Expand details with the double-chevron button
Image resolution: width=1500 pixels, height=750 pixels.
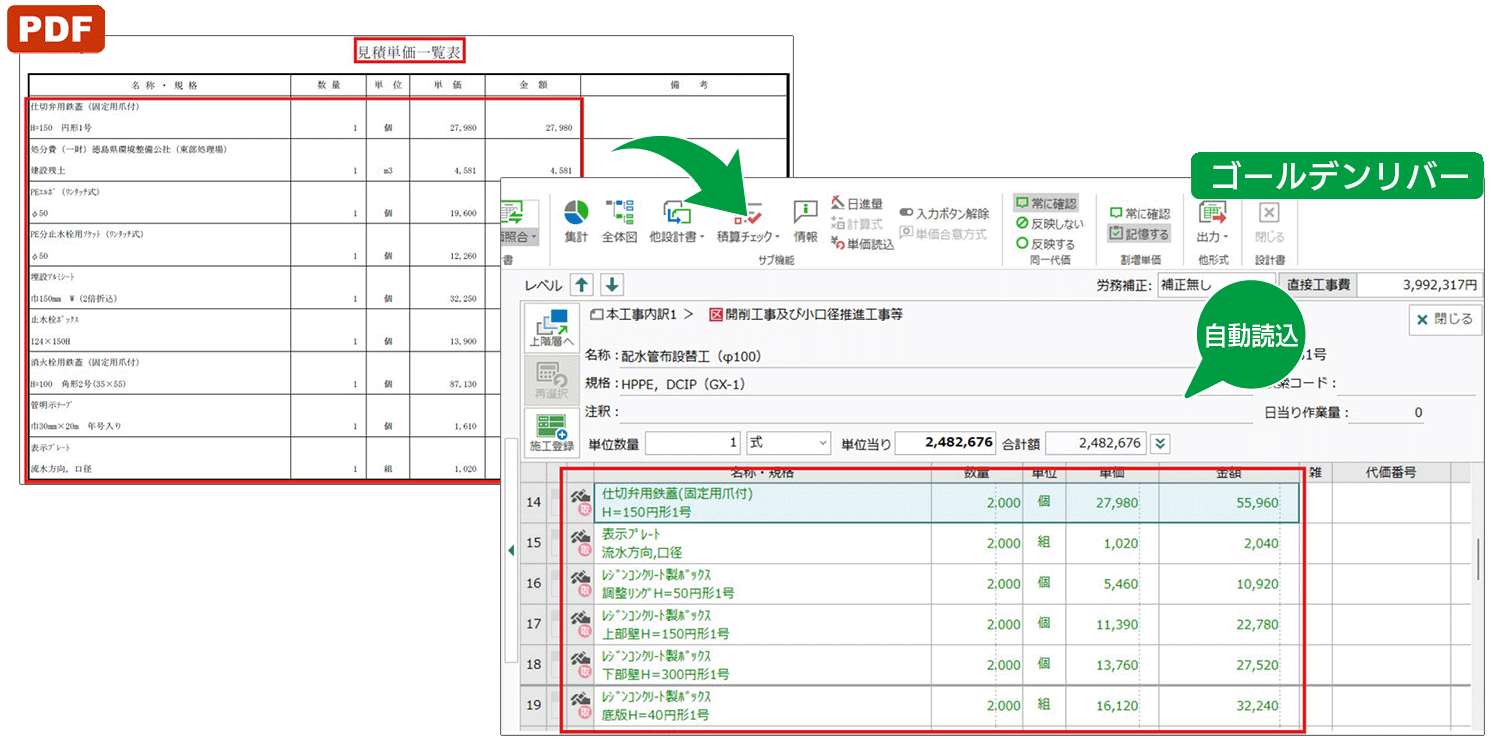click(x=1159, y=443)
